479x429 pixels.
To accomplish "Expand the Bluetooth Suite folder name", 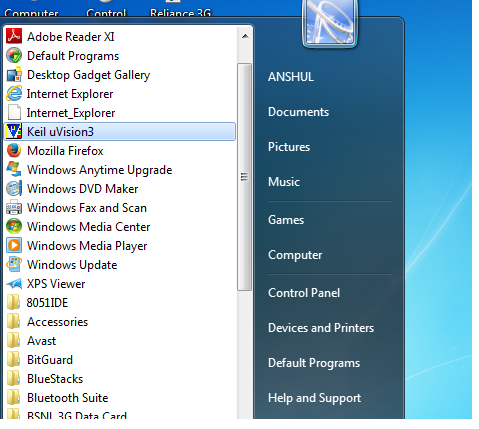I will click(x=68, y=398).
